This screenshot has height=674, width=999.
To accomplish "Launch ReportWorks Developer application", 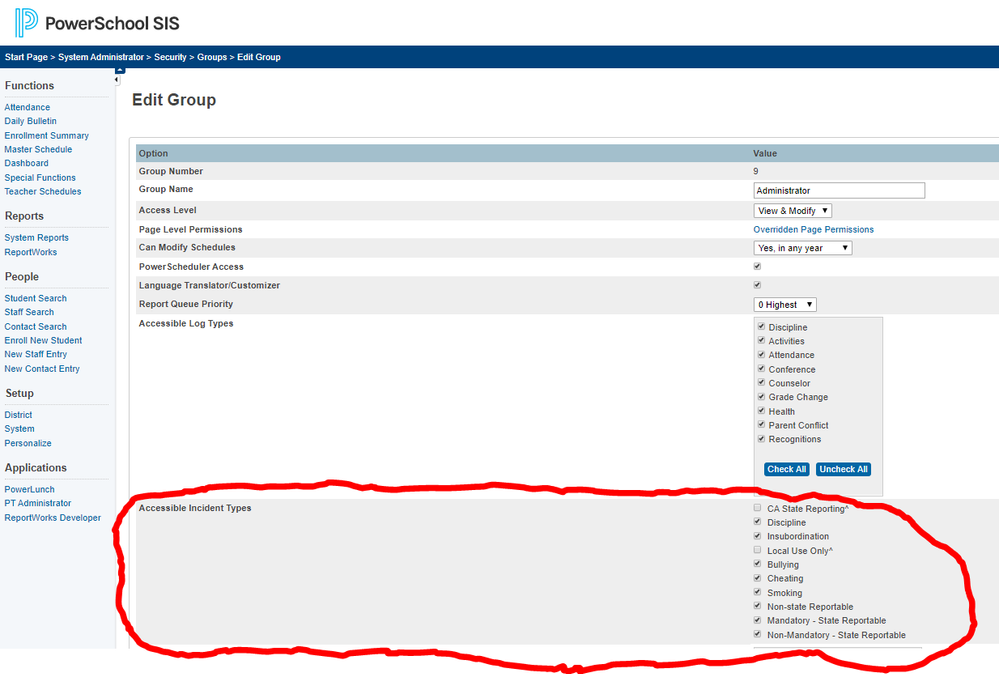I will [x=53, y=518].
